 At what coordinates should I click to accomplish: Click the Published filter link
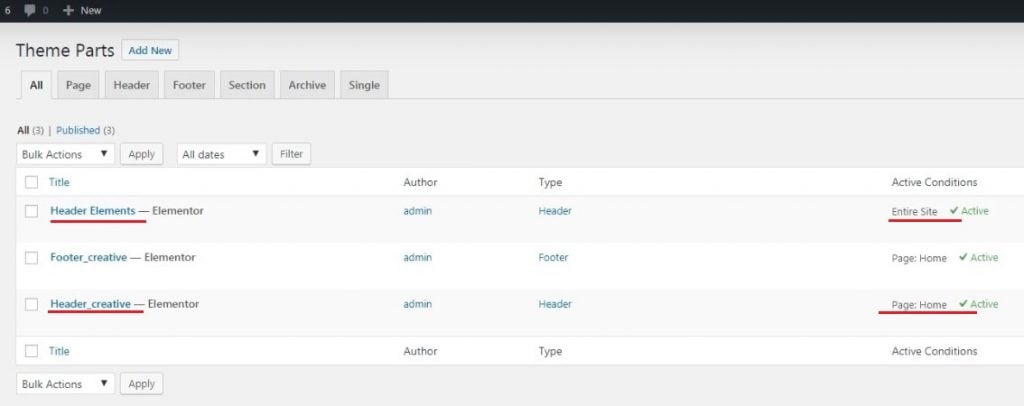click(78, 130)
